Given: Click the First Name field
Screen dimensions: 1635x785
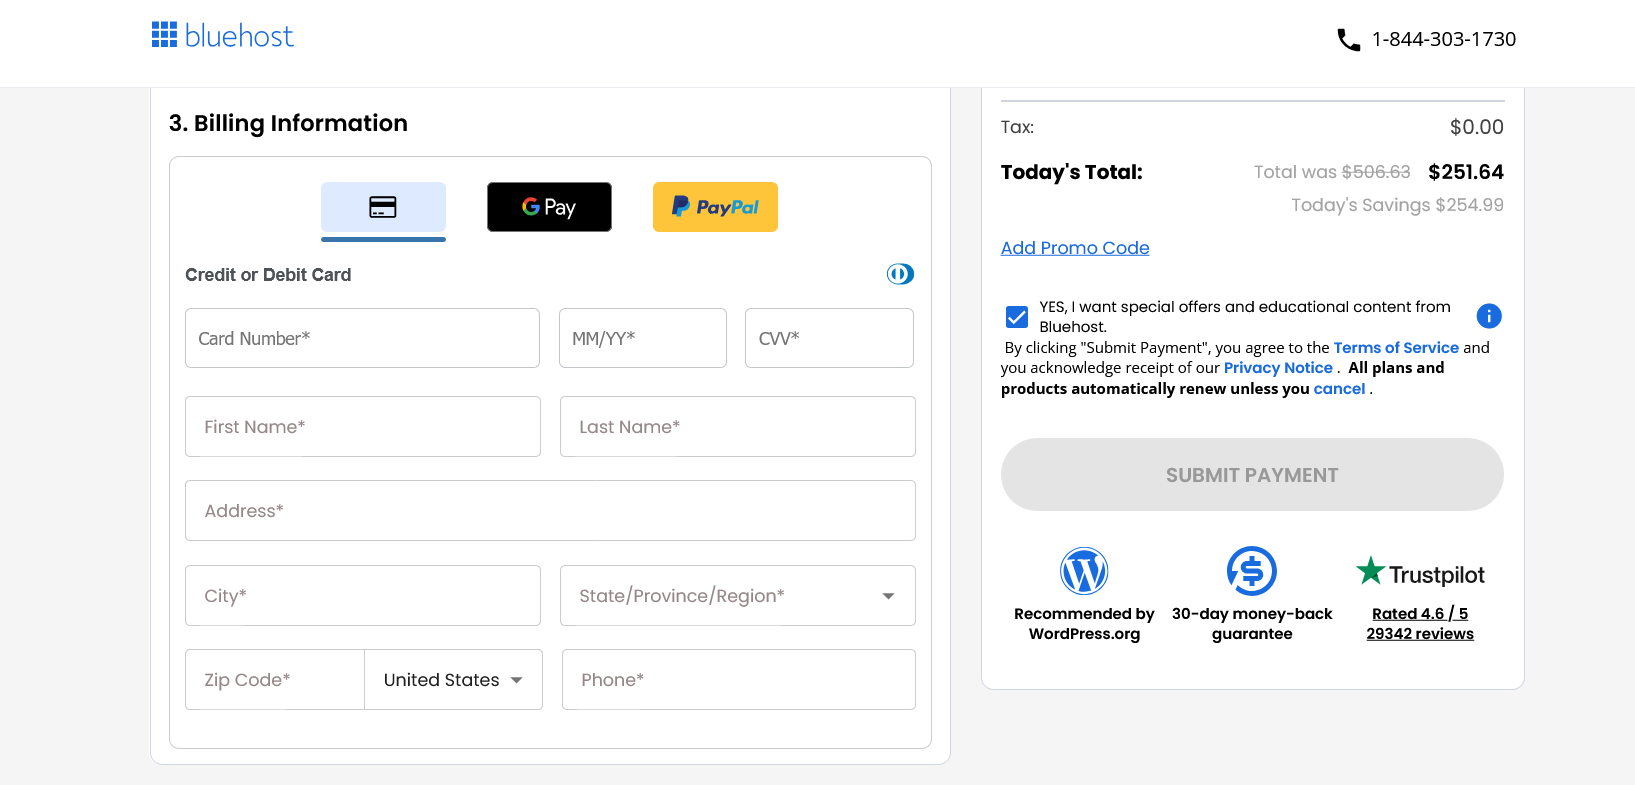Looking at the screenshot, I should 363,427.
